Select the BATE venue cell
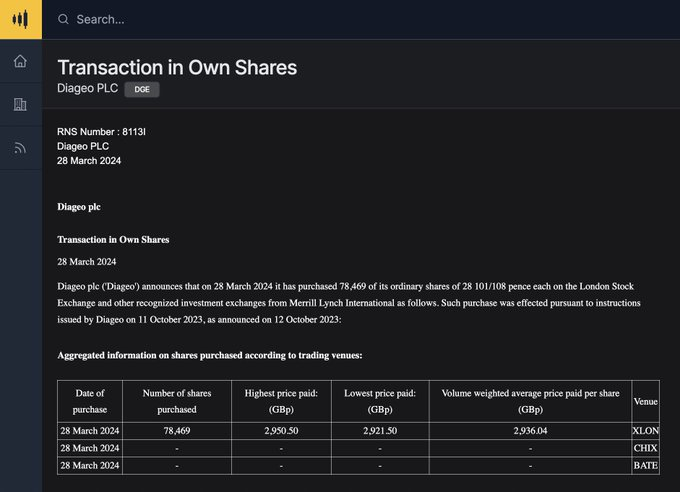Screen dimensions: 680x492 pos(646,466)
